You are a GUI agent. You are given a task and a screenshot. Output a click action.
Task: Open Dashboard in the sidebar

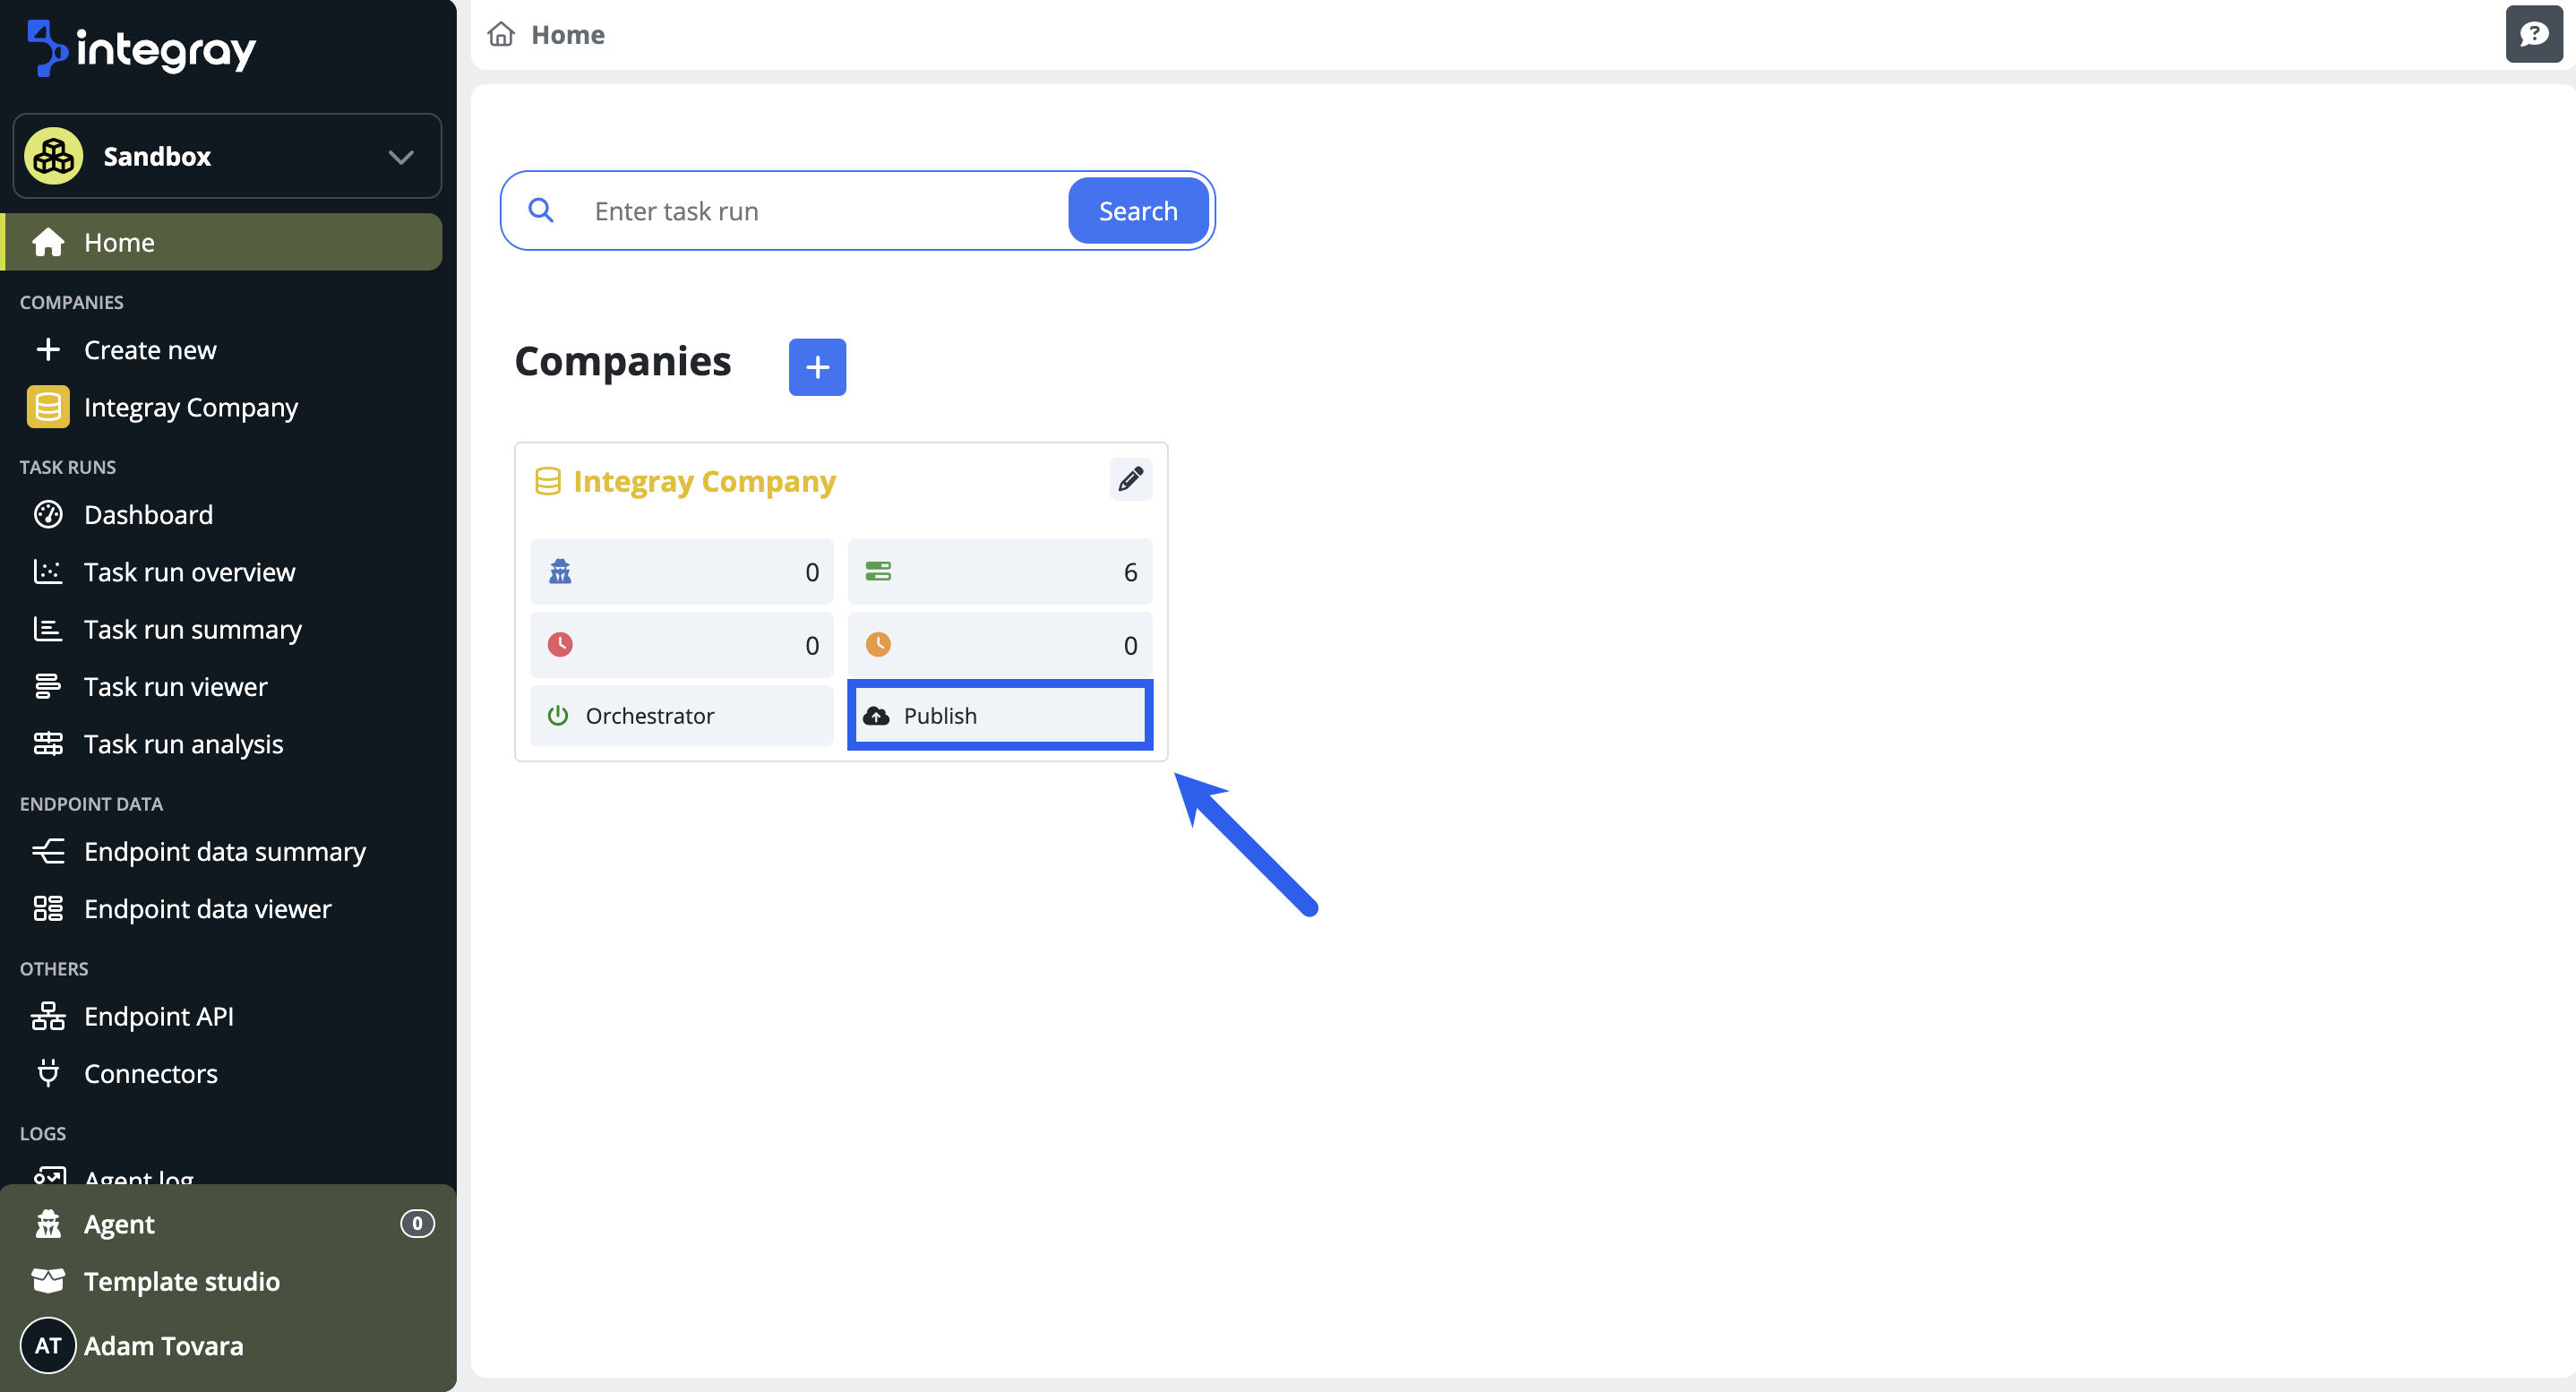click(148, 515)
